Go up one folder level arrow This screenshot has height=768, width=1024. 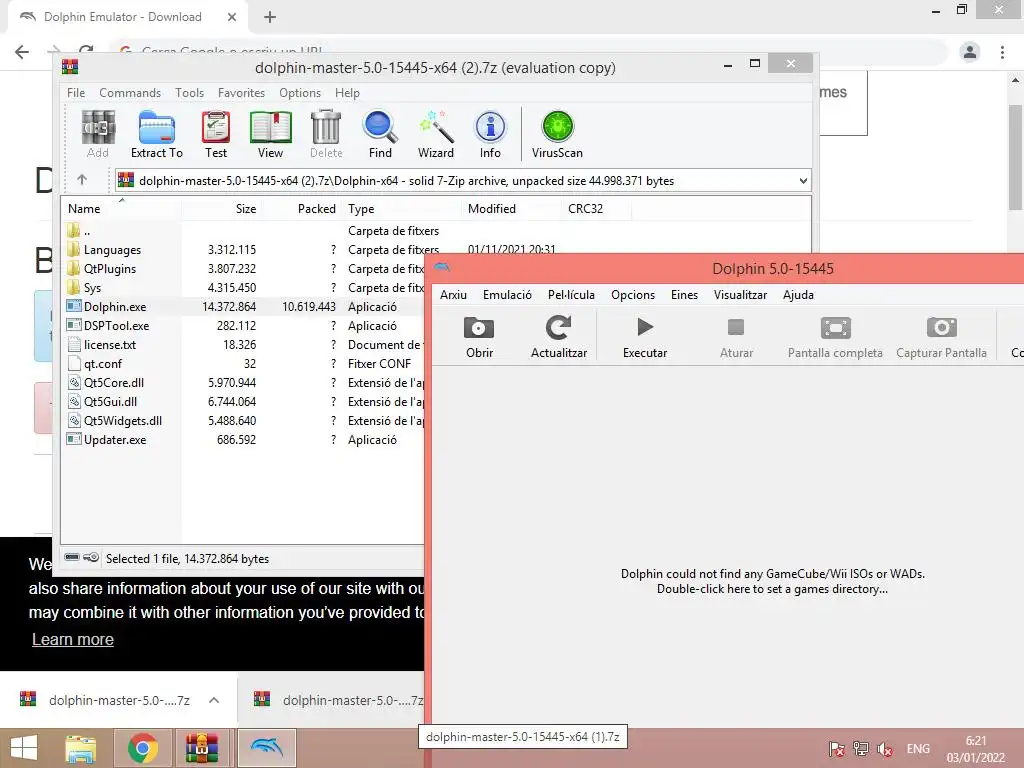click(82, 180)
